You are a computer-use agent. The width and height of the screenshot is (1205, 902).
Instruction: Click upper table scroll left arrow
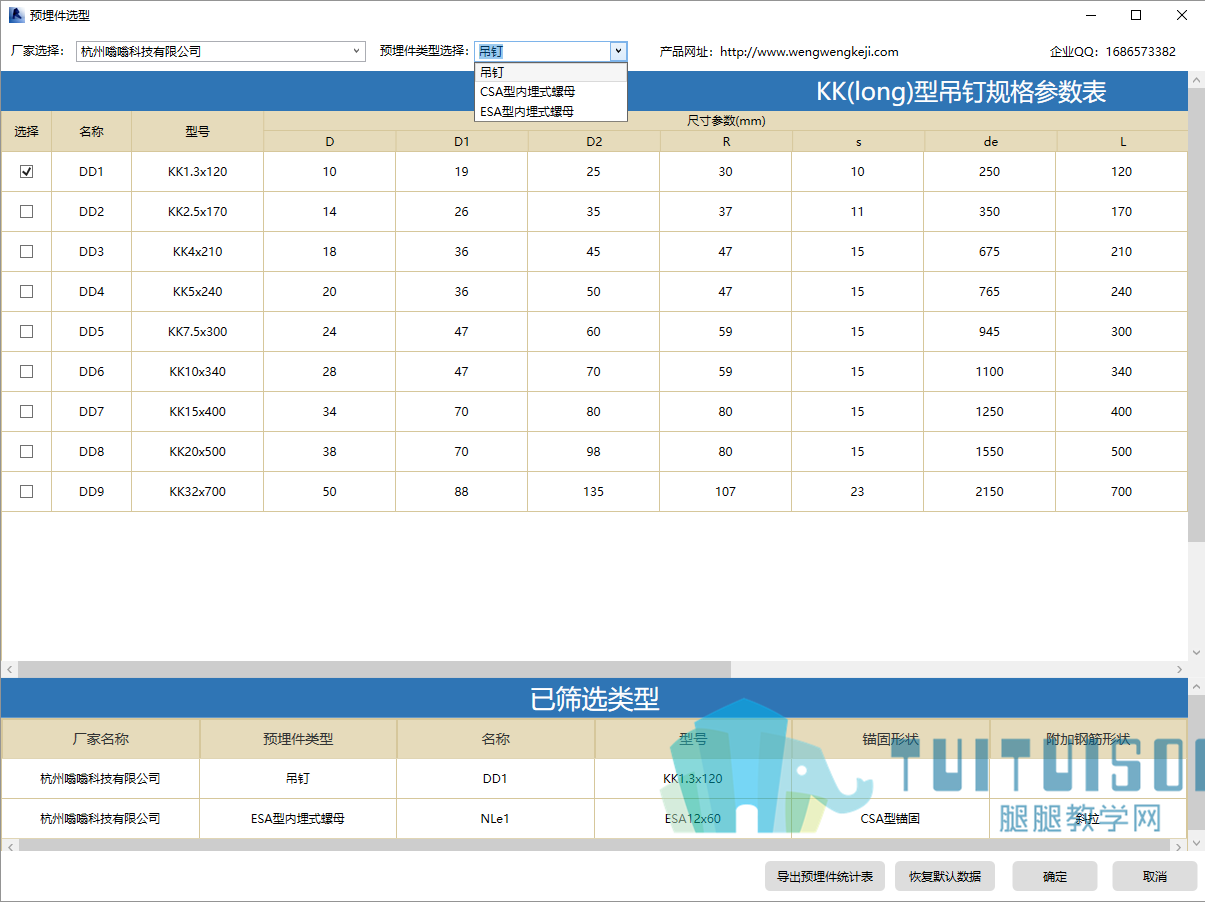point(9,669)
